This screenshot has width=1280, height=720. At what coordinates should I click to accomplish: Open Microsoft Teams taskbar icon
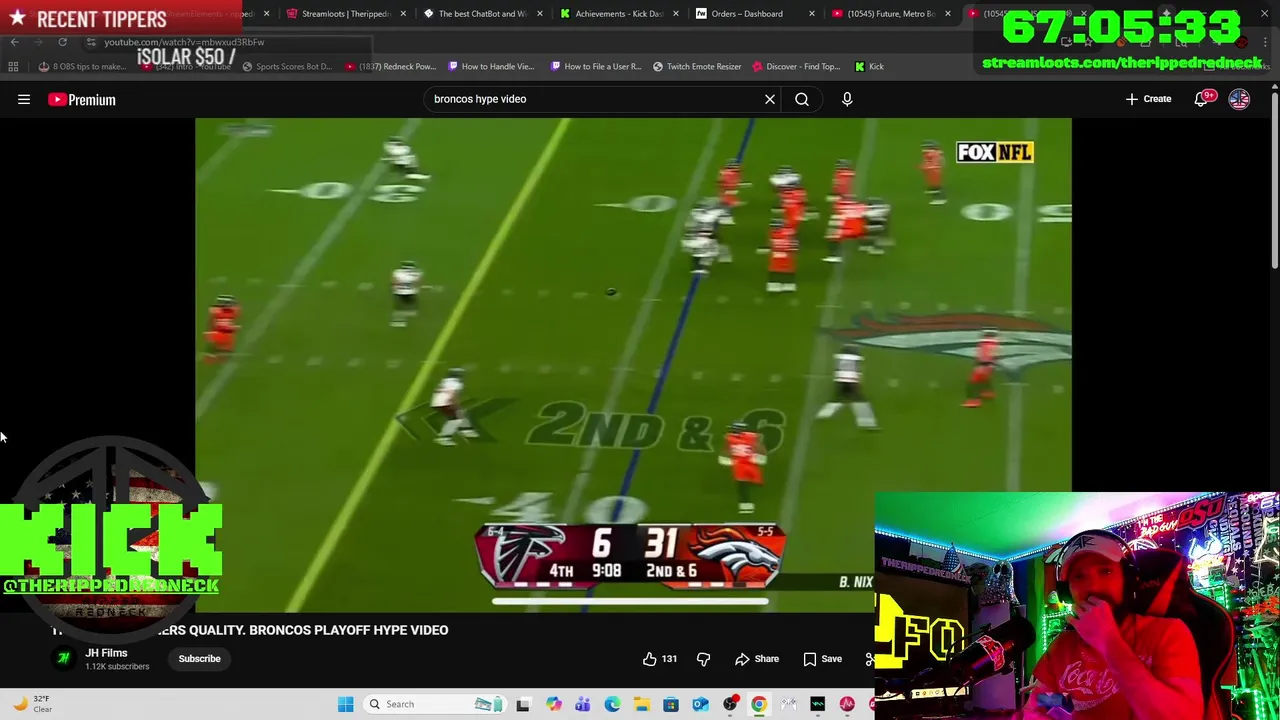coord(583,704)
